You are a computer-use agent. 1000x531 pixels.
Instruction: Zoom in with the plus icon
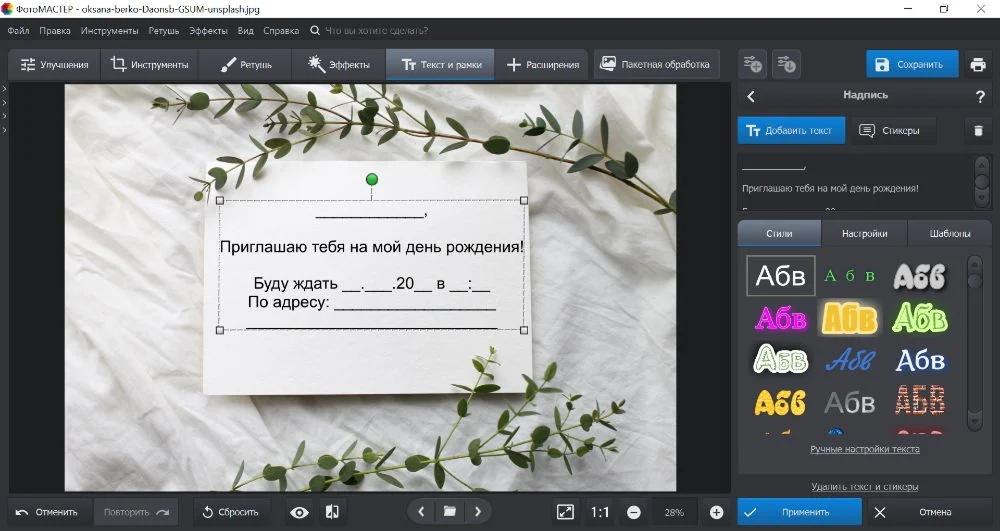(x=716, y=512)
